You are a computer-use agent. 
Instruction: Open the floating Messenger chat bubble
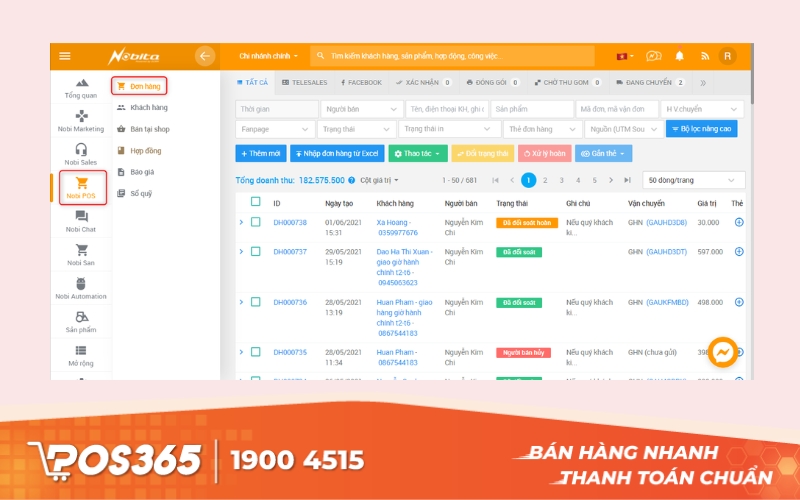click(x=723, y=352)
